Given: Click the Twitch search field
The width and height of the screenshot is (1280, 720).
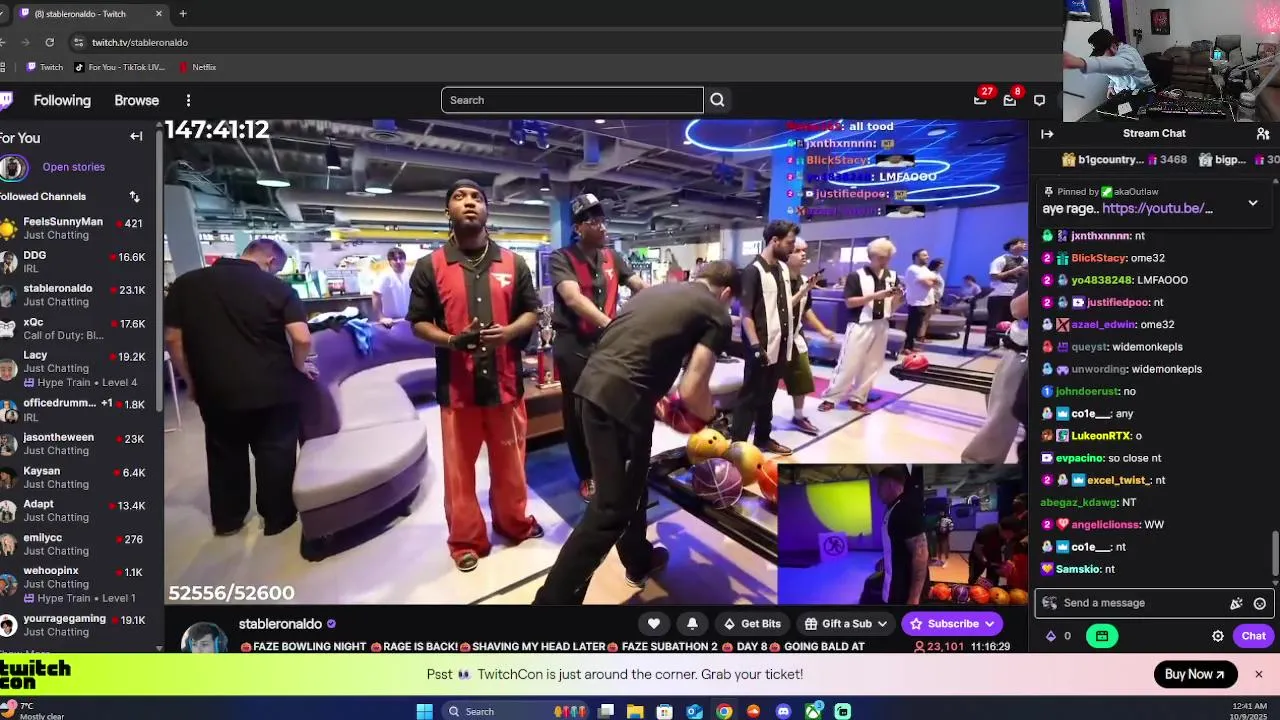Looking at the screenshot, I should click(x=572, y=100).
